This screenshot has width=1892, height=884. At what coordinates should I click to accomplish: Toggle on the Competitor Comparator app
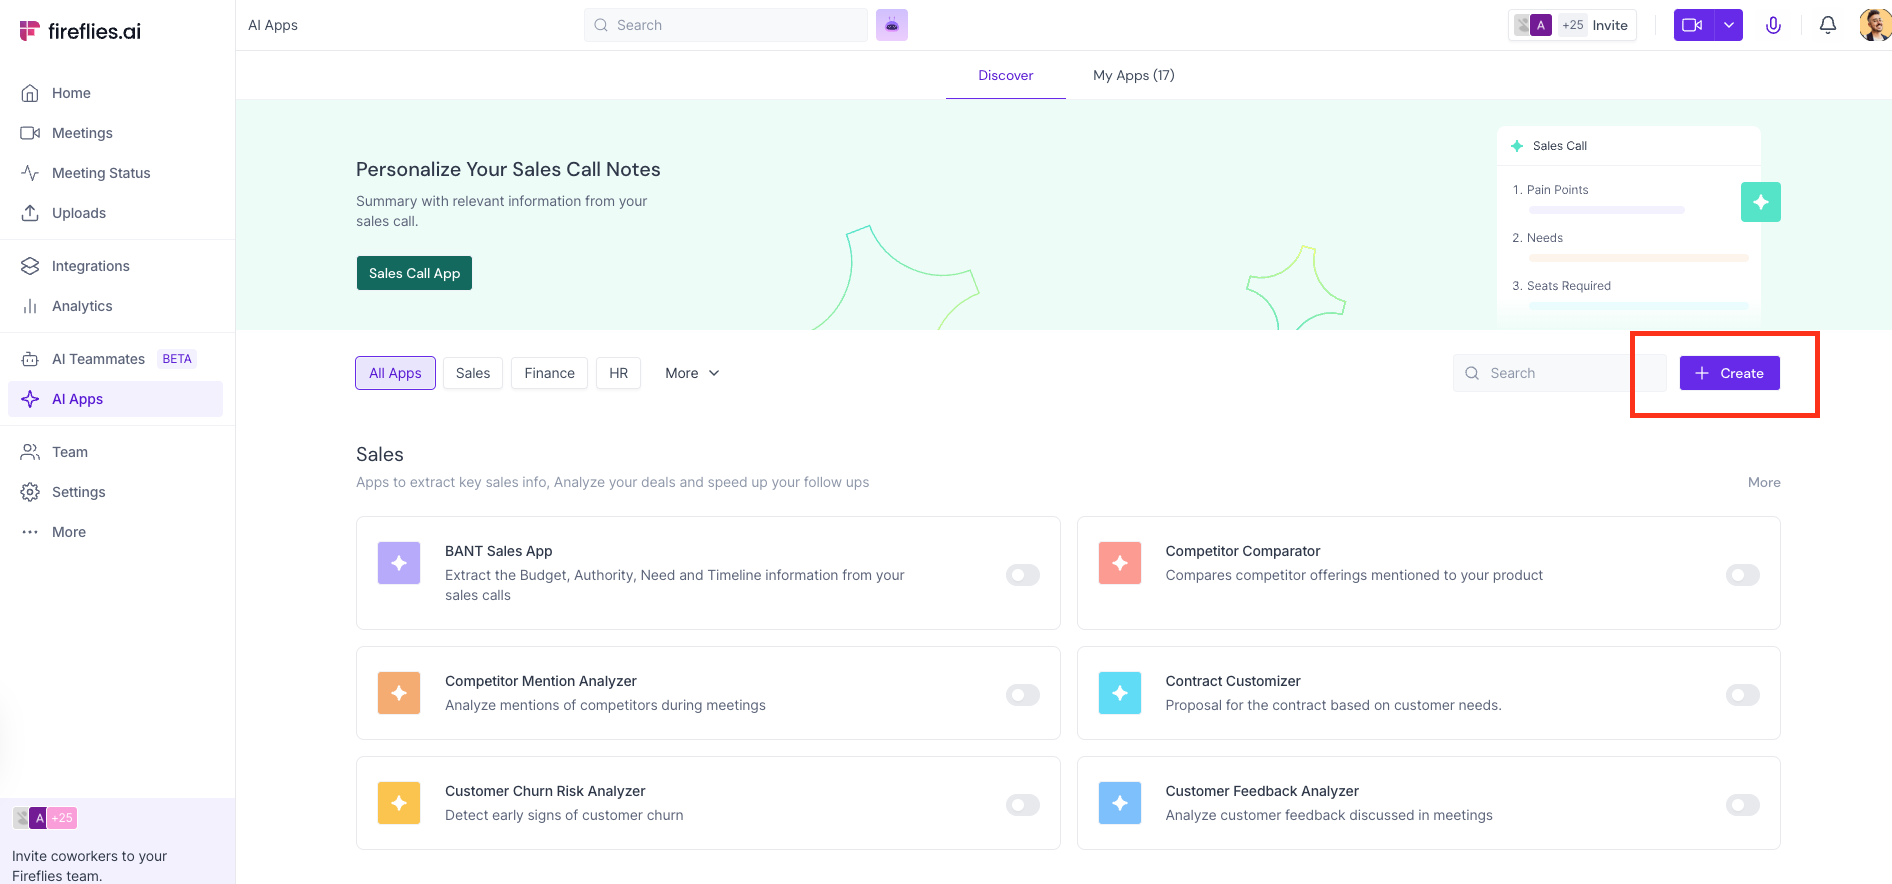pyautogui.click(x=1742, y=575)
